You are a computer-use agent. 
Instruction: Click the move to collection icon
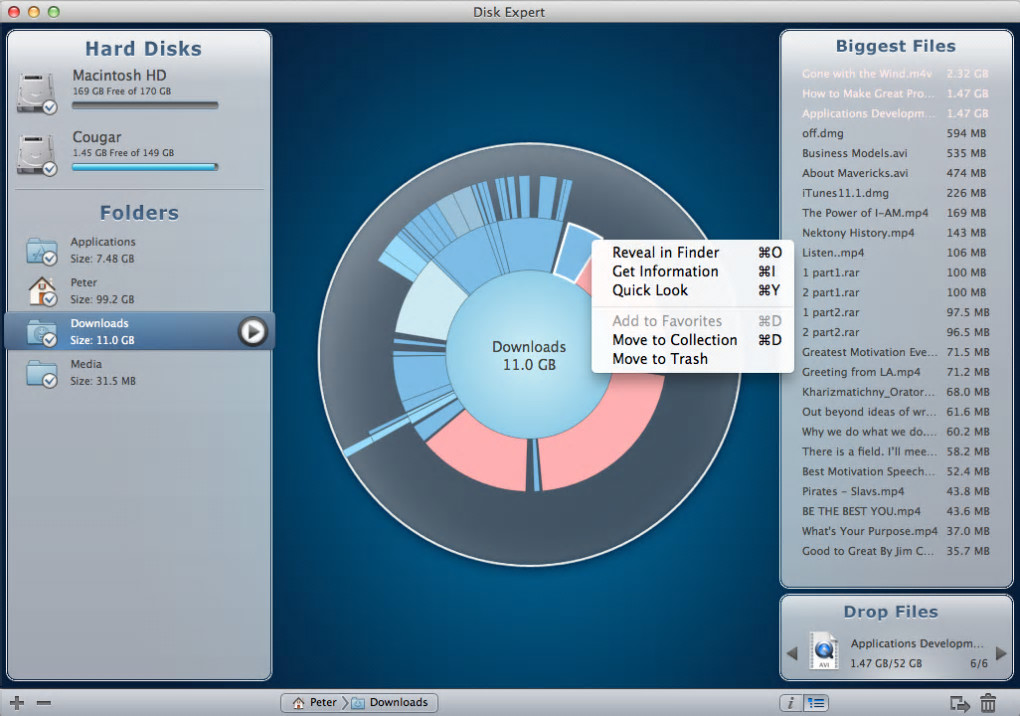pyautogui.click(x=960, y=703)
